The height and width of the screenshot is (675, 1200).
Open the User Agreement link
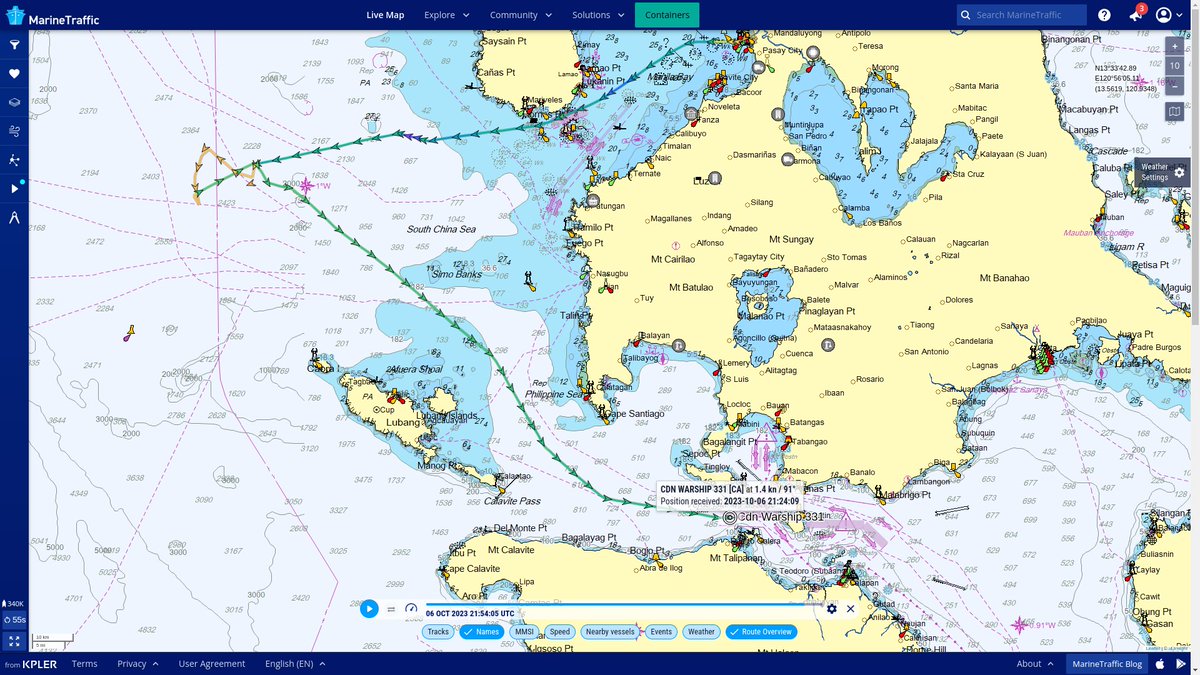click(212, 663)
